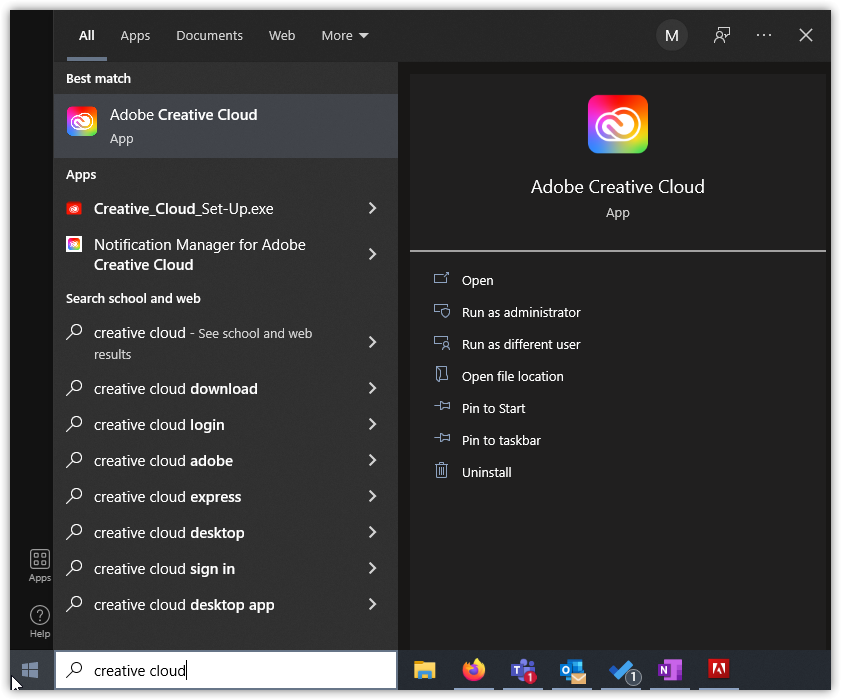Expand the More dropdown

click(345, 35)
